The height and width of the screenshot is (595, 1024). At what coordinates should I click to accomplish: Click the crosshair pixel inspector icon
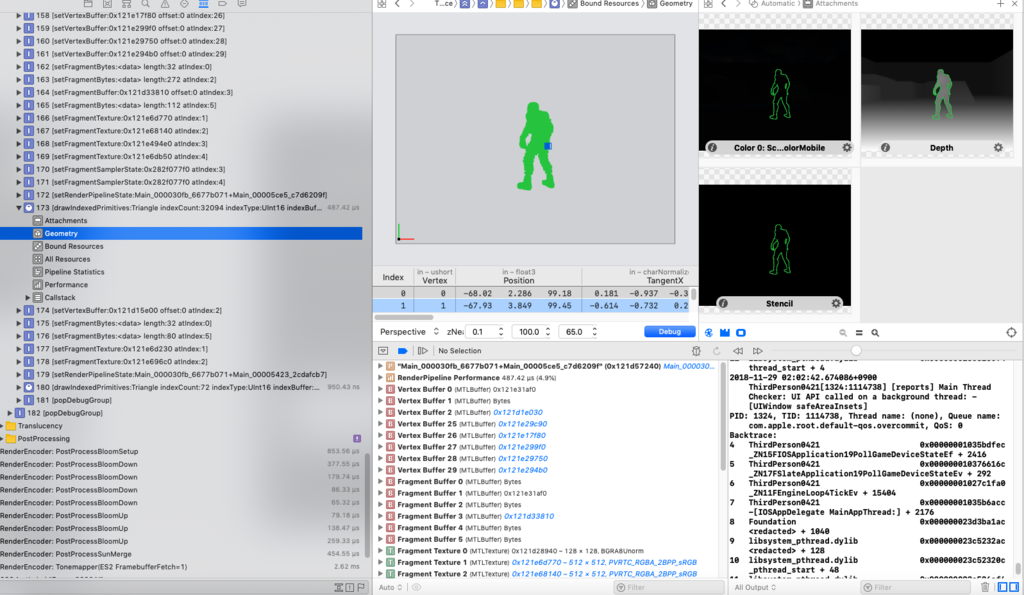coord(1011,332)
